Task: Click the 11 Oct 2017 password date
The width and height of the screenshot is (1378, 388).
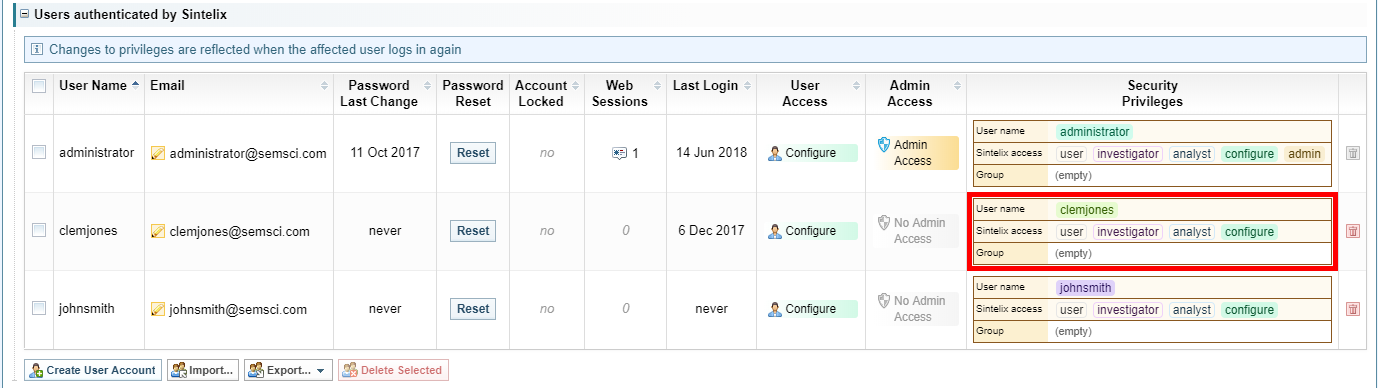Action: [x=385, y=153]
